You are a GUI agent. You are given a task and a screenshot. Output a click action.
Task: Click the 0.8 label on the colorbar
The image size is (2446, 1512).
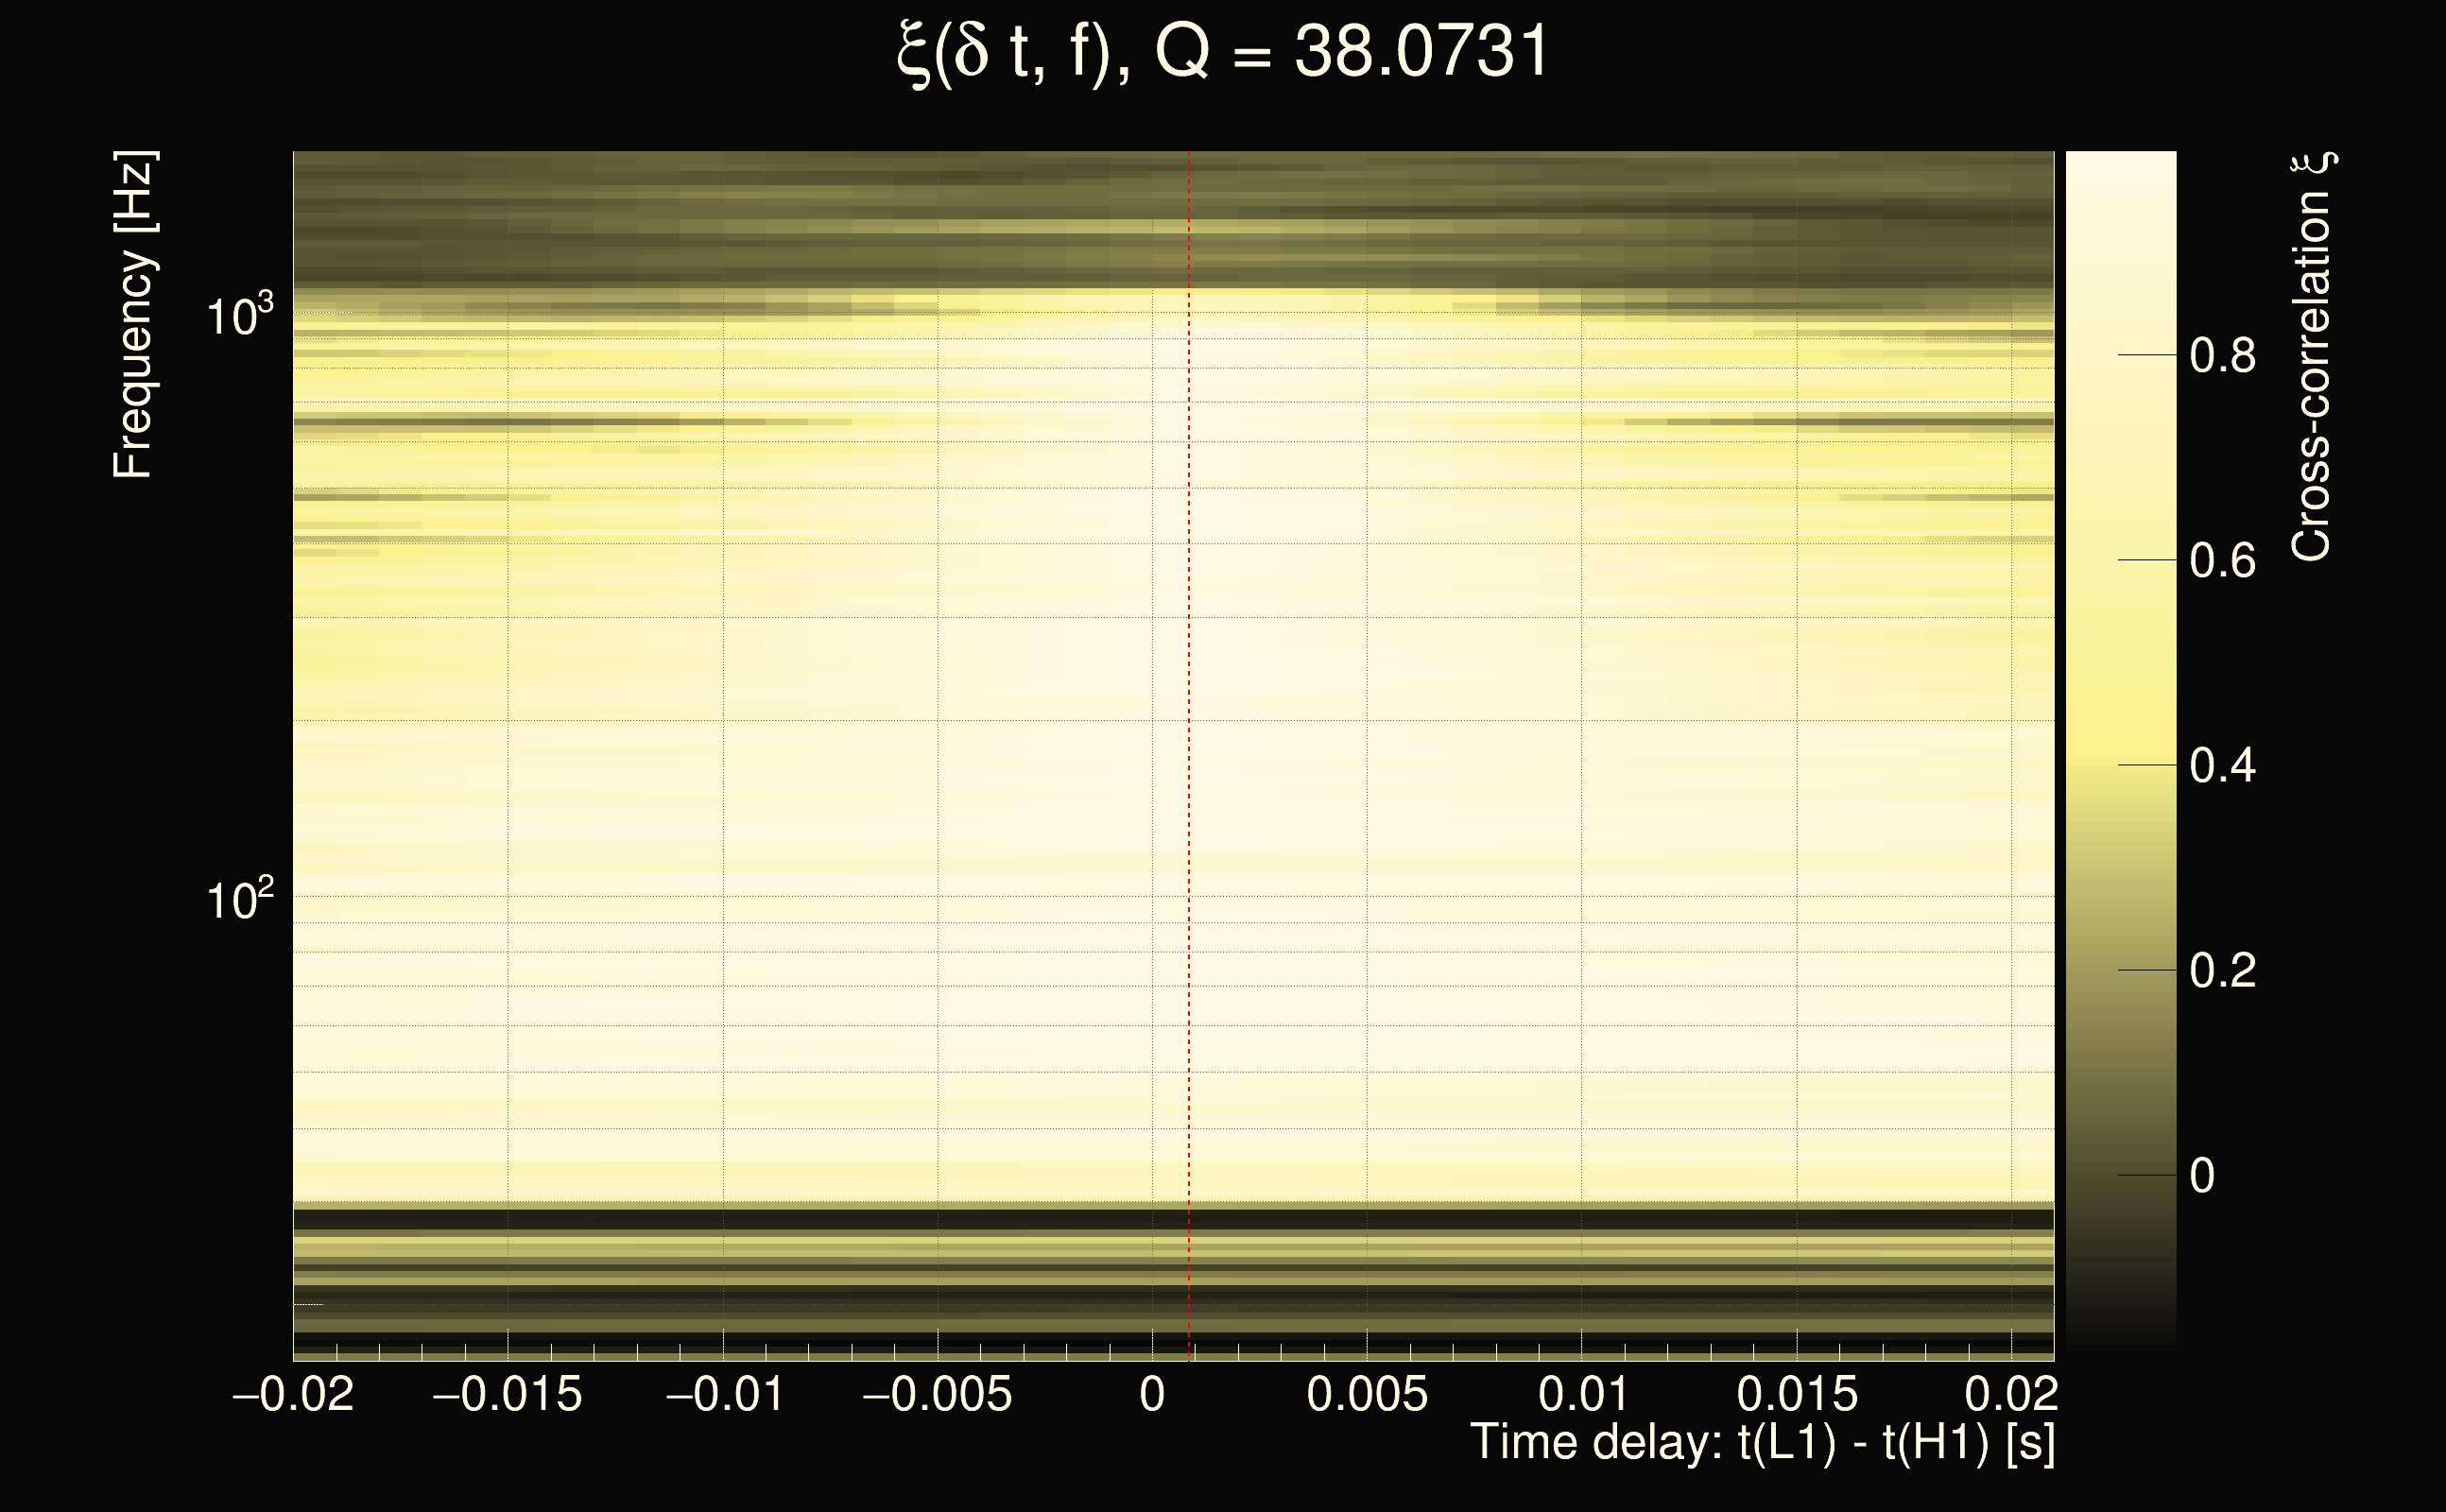[2222, 356]
